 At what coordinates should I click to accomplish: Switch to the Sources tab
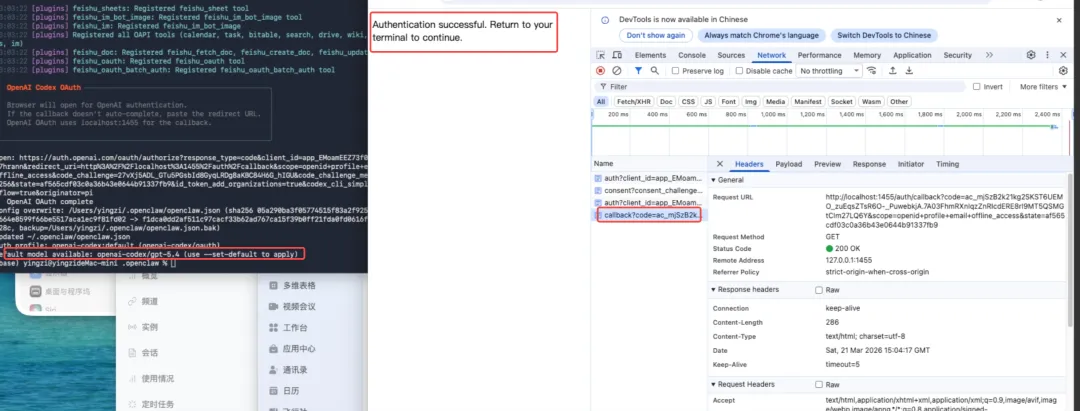coord(731,55)
